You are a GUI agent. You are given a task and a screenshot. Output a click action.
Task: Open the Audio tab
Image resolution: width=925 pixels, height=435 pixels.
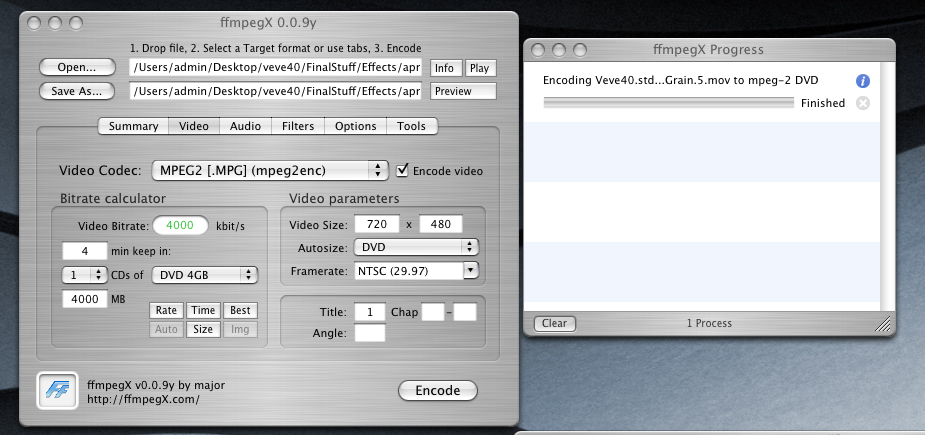245,126
